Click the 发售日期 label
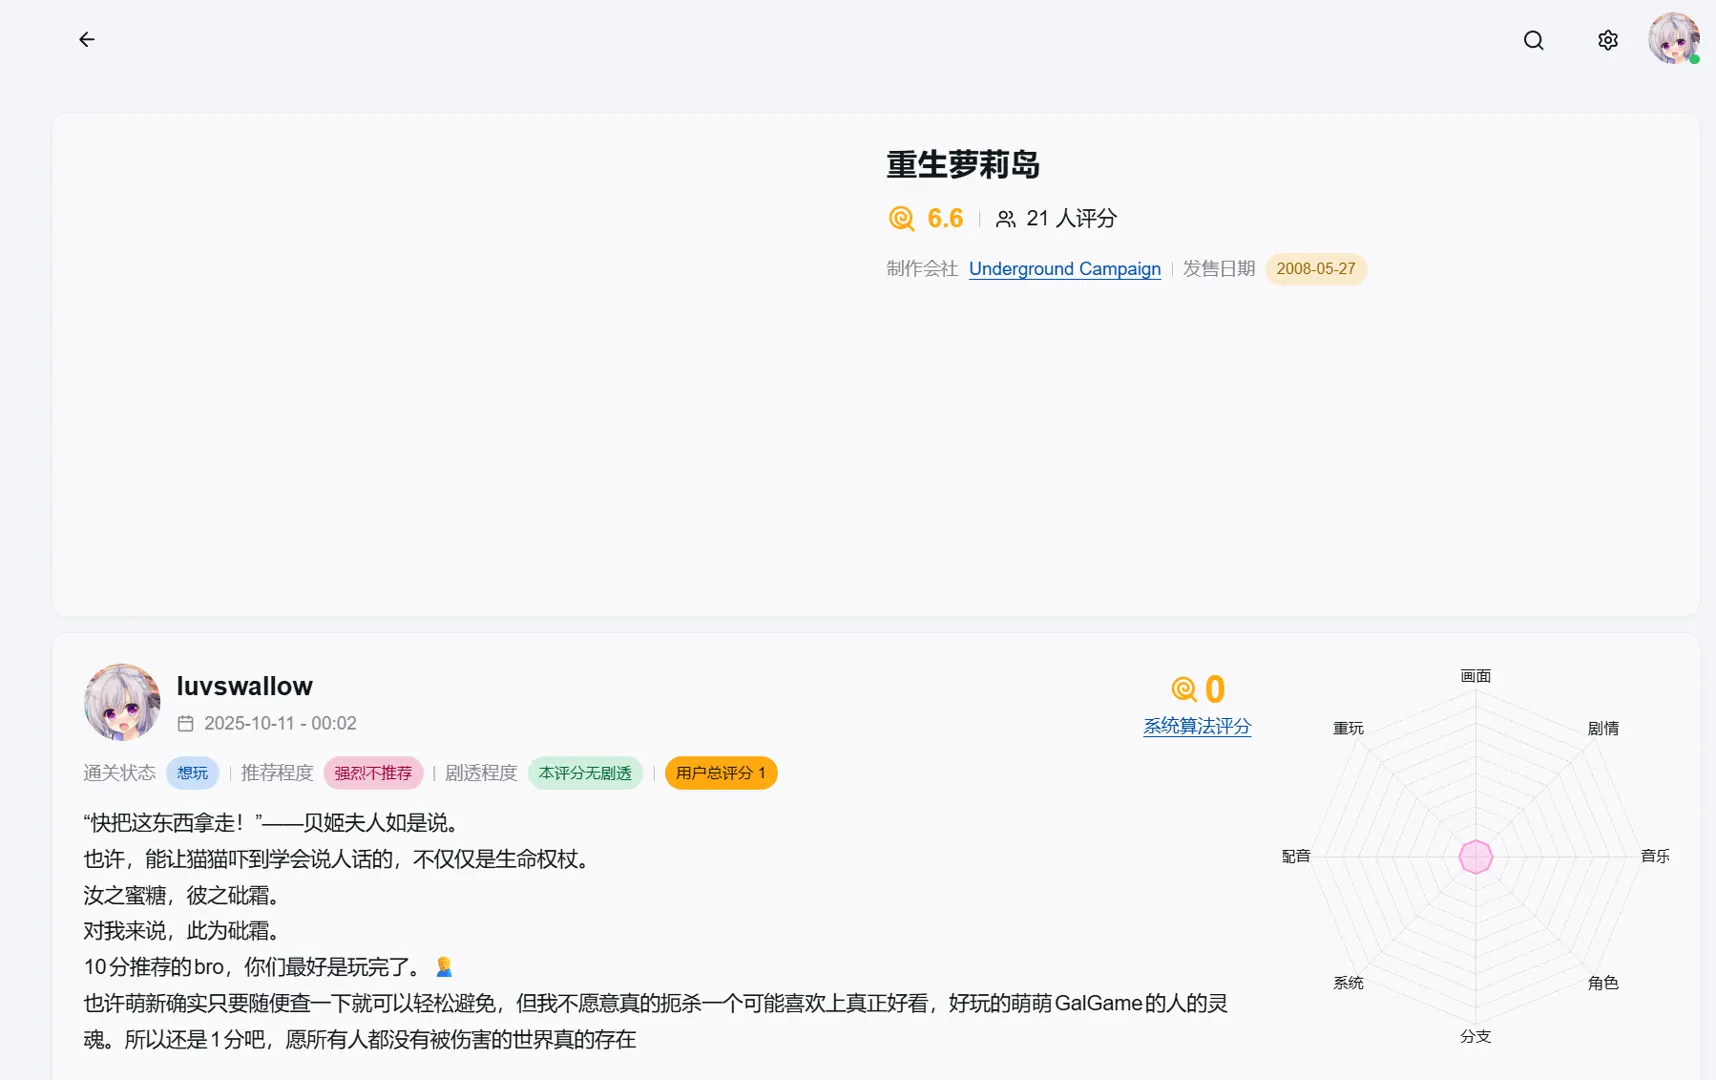 point(1219,269)
